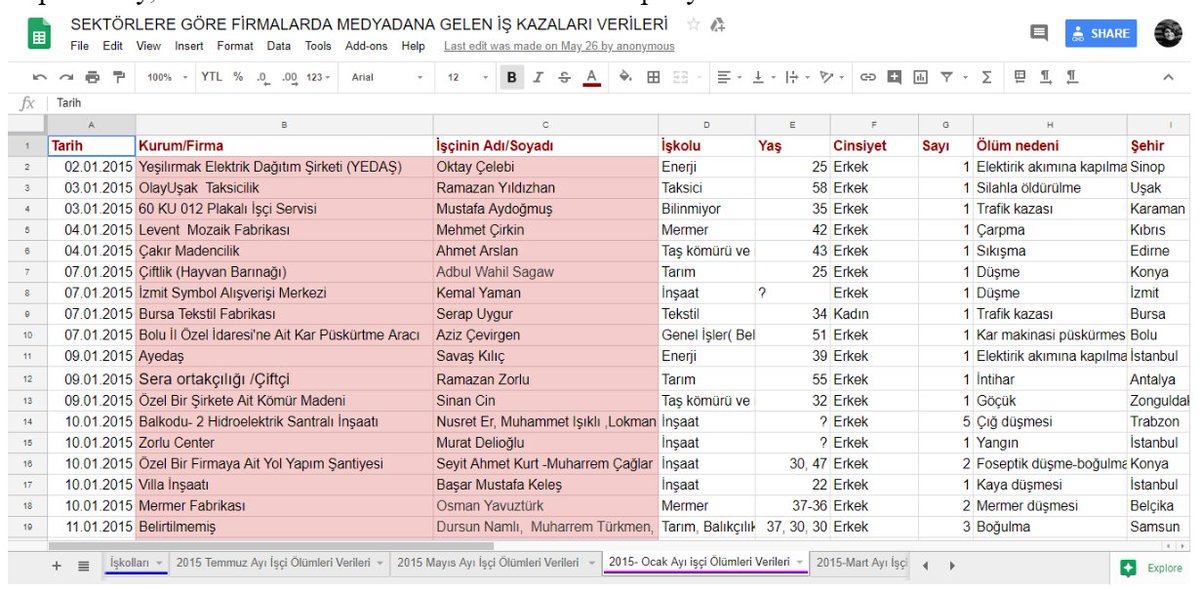Open the comments history icon
The image size is (1200, 590).
1040,33
